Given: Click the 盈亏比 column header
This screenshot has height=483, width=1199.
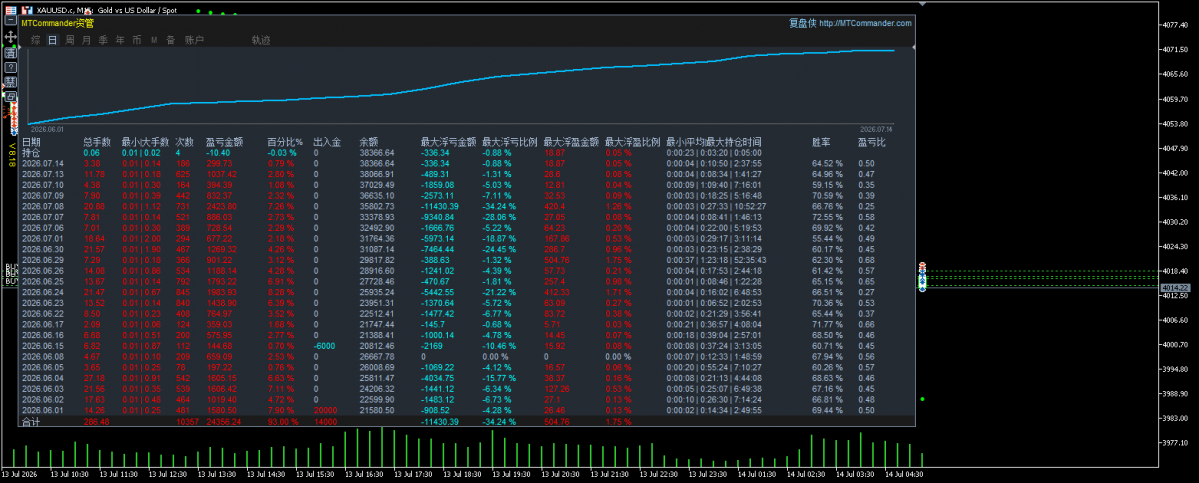Looking at the screenshot, I should (x=872, y=142).
